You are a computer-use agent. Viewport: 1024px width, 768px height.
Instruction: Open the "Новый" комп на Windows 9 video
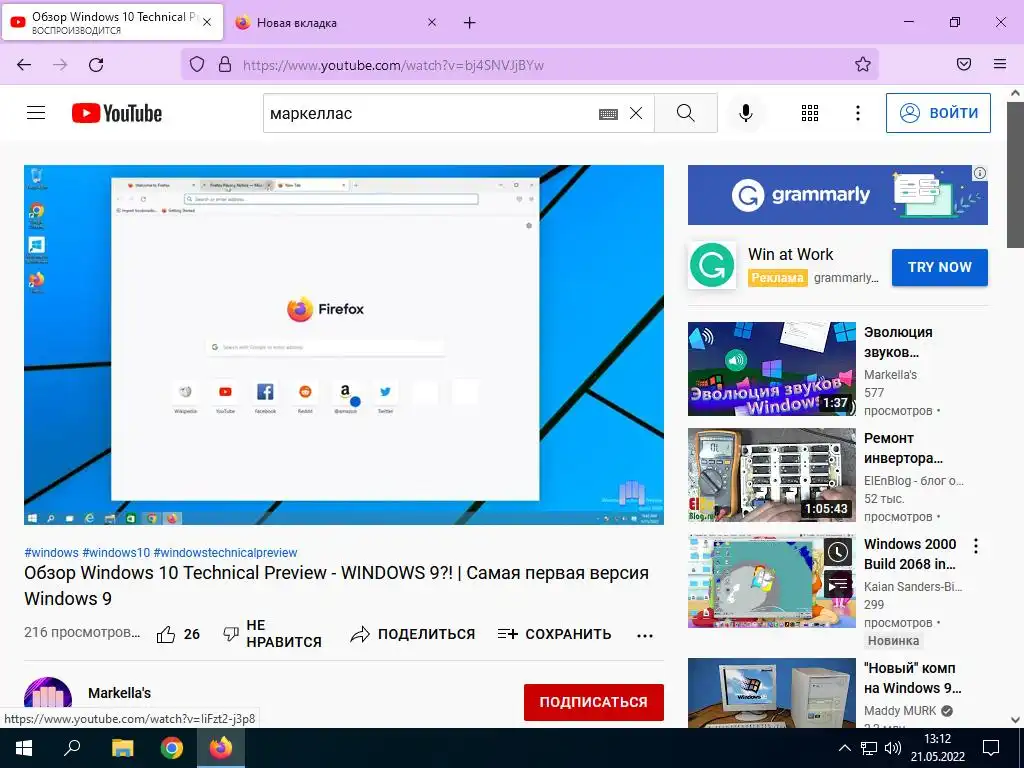click(771, 693)
